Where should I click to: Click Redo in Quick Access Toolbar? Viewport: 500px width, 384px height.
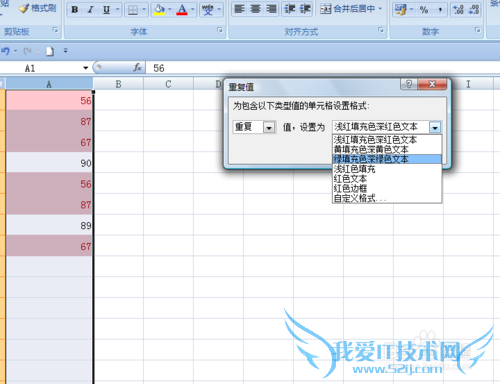tap(28, 51)
